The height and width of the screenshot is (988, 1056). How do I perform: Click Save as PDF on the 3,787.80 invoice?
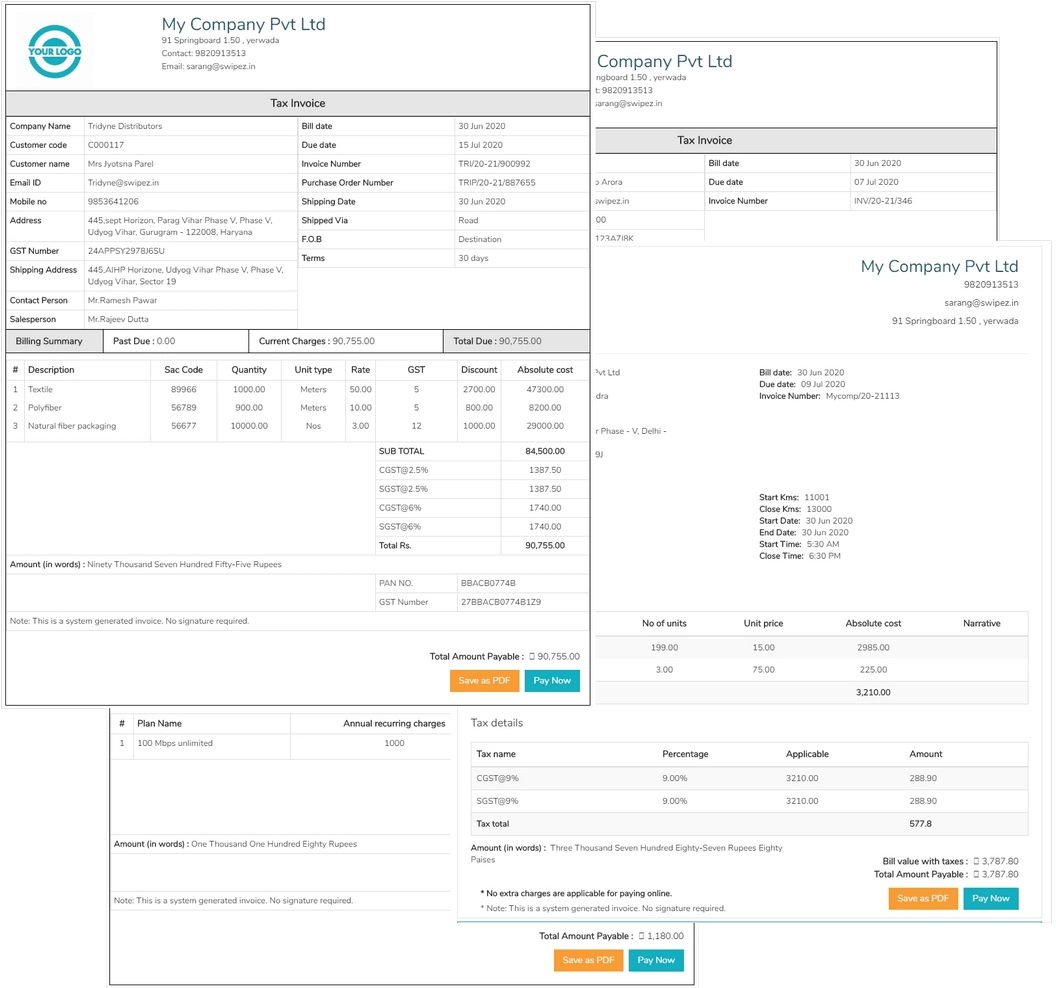pyautogui.click(x=922, y=898)
